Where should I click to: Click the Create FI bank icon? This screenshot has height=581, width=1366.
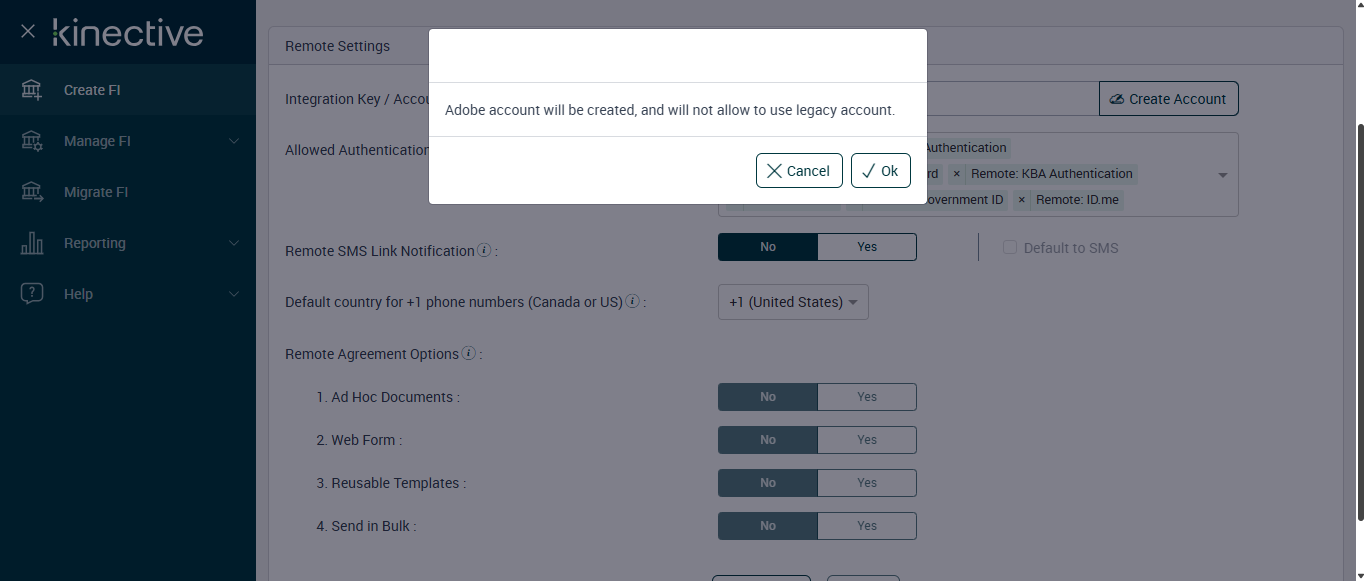[x=32, y=90]
